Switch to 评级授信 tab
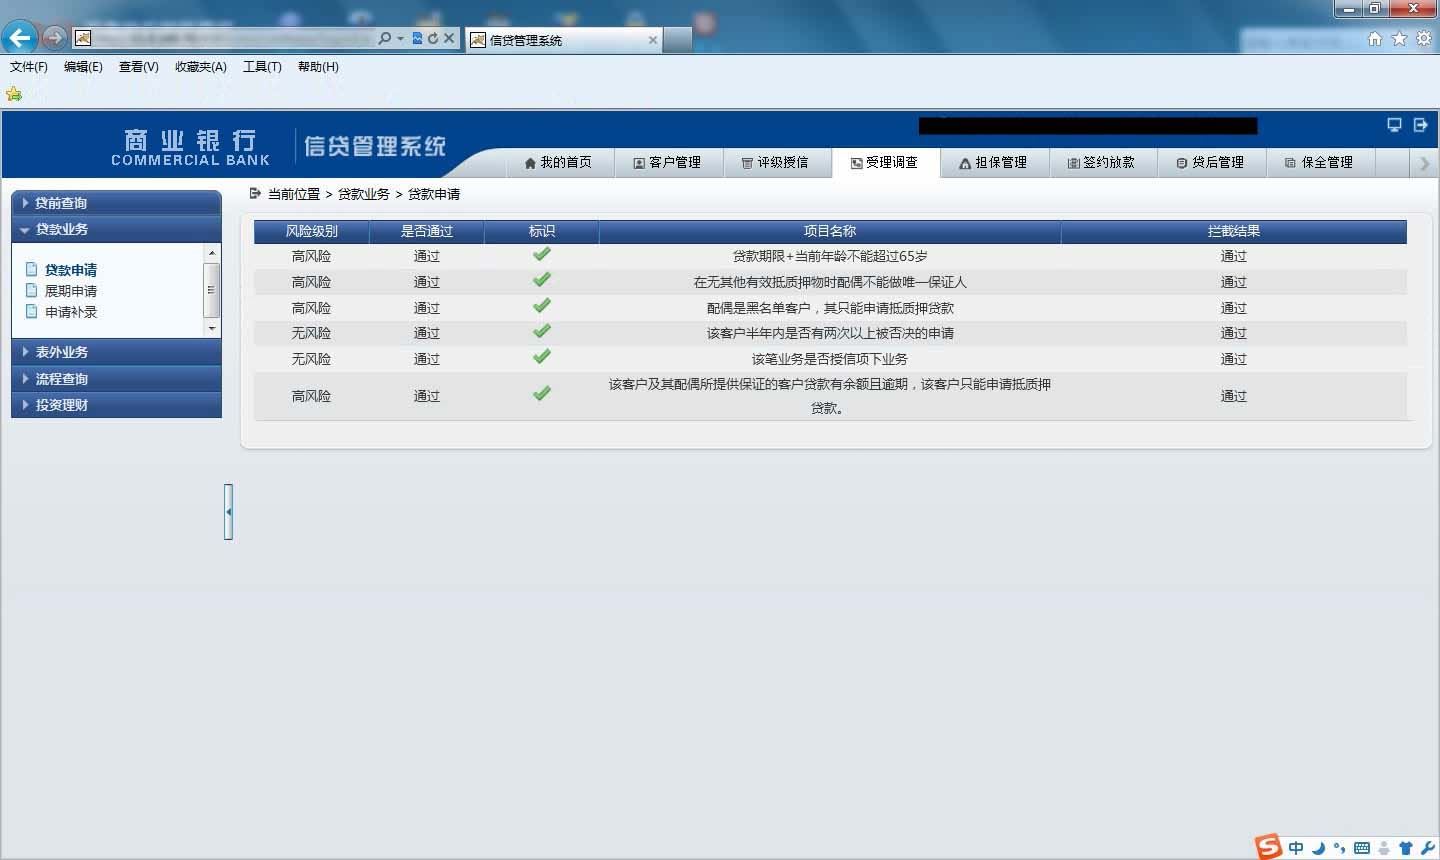Screen dimensions: 1440x860 click(x=775, y=162)
